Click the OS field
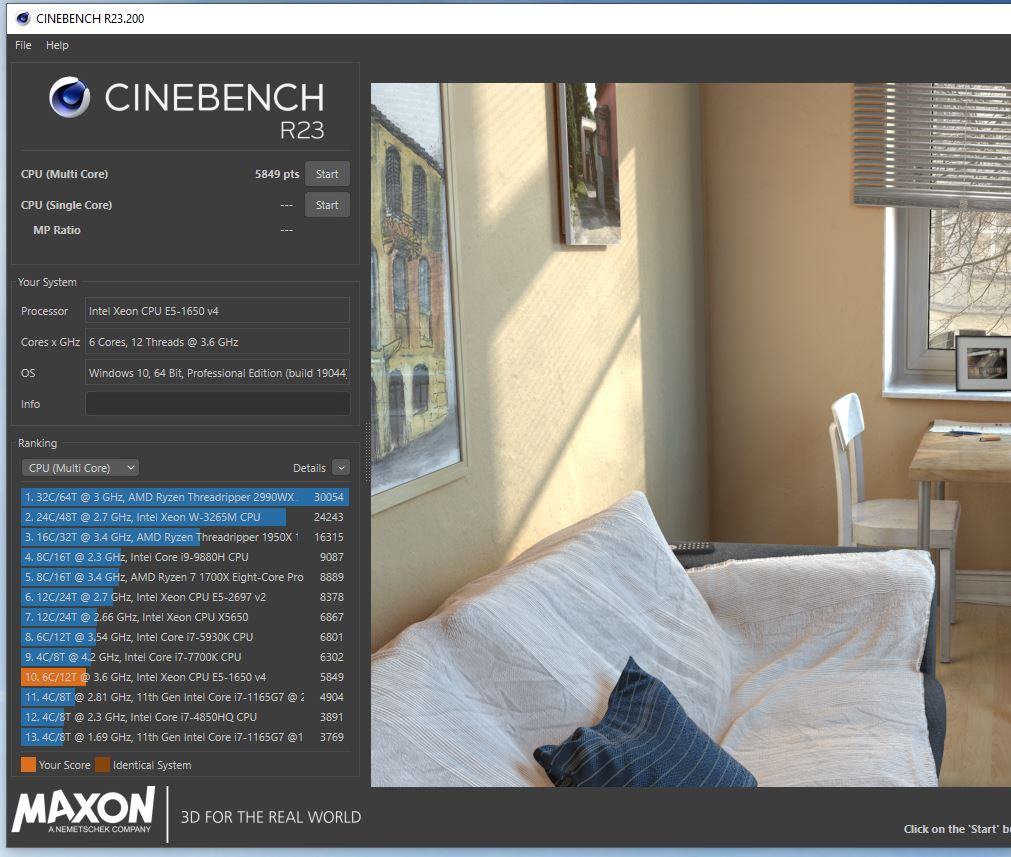Screen dimensions: 1011x857 pos(217,373)
